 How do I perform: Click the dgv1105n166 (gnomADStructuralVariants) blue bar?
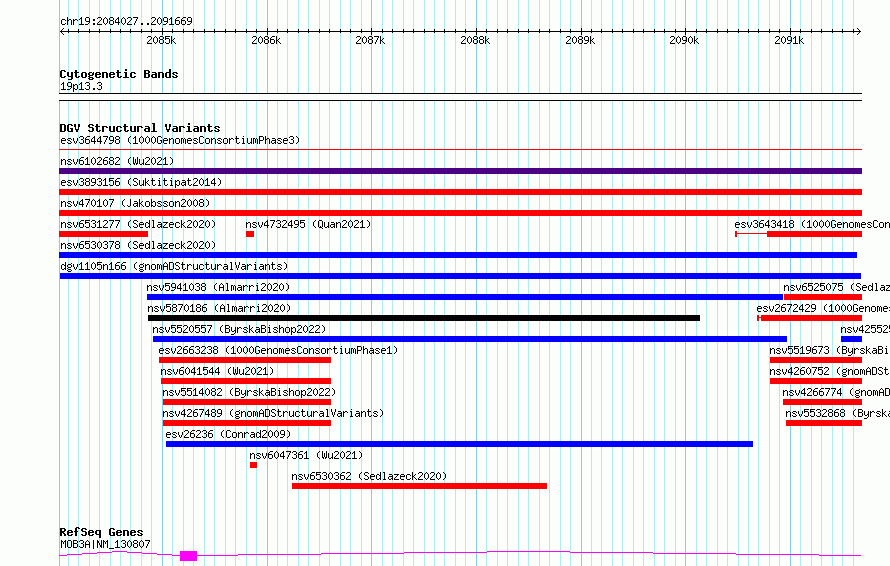(x=460, y=276)
